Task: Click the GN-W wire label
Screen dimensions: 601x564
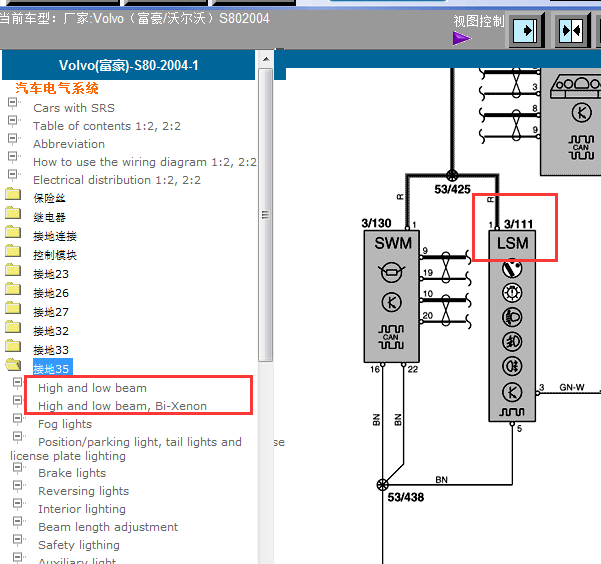Action: [x=572, y=387]
